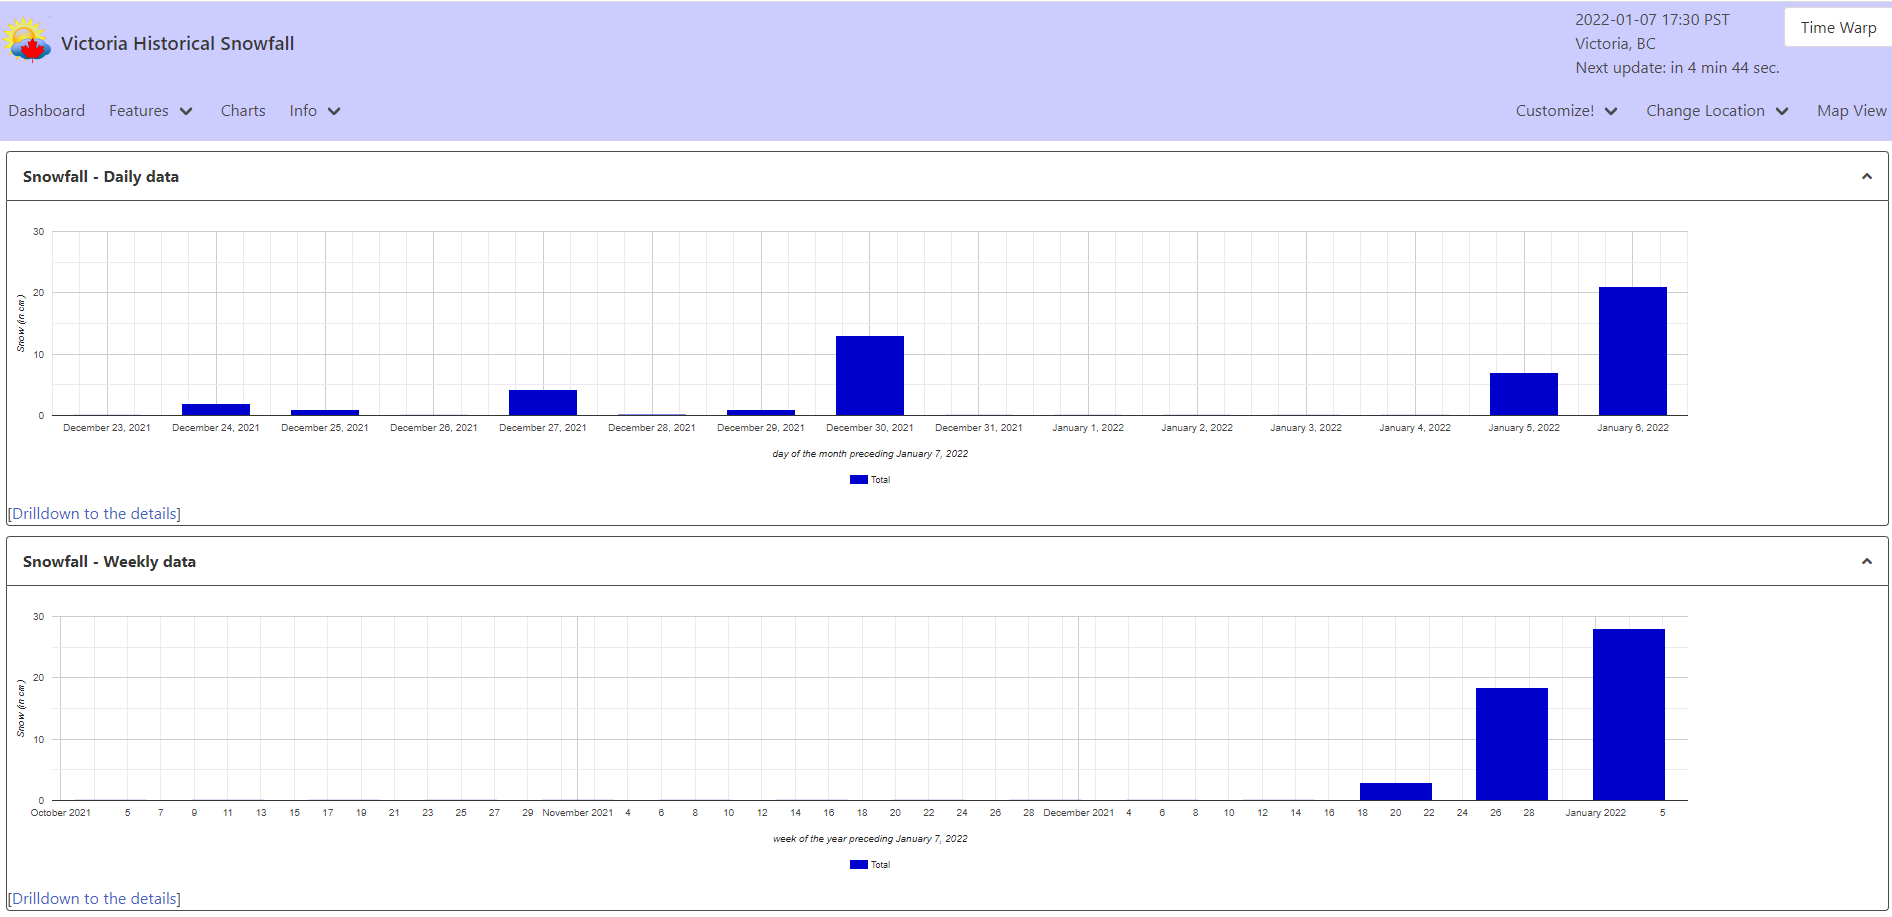Select the December 25, 2021 daily bar
Screen dimensions: 1892x917
point(324,412)
